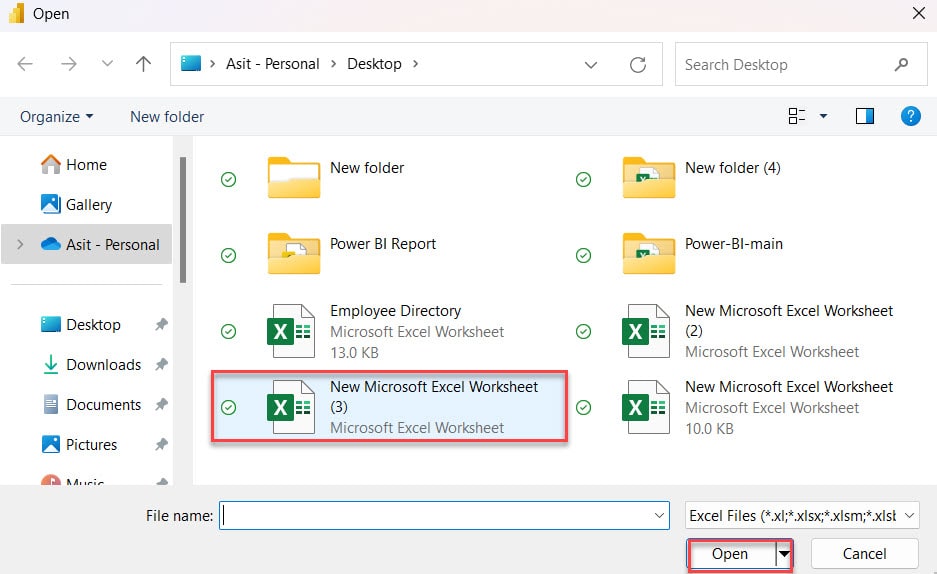The height and width of the screenshot is (574, 937).
Task: Go back using the back arrow
Action: click(x=25, y=63)
